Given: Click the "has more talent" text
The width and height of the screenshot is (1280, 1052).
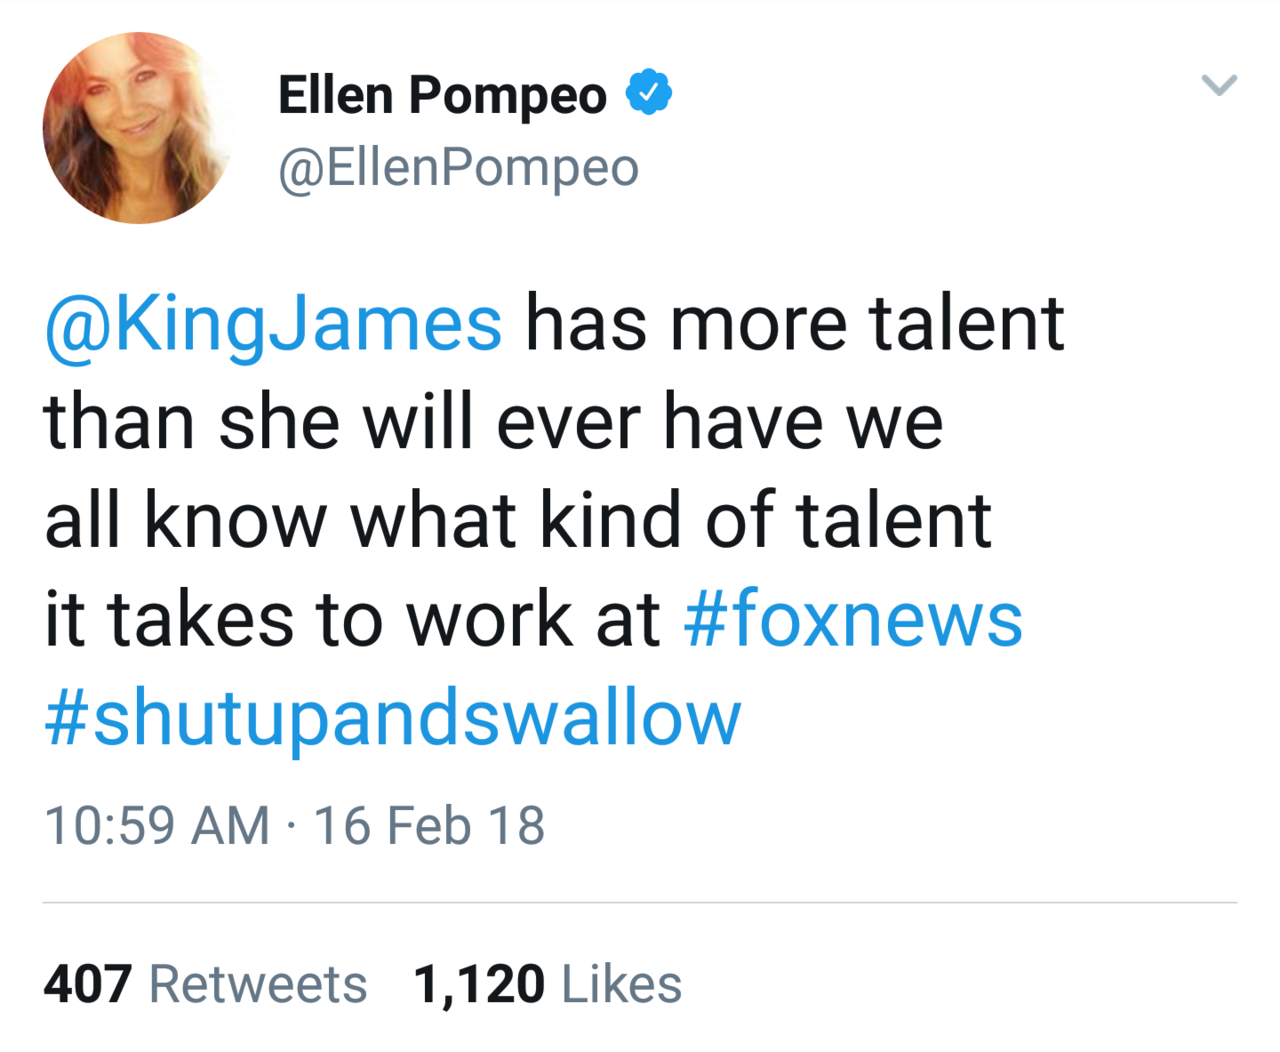Looking at the screenshot, I should (794, 323).
